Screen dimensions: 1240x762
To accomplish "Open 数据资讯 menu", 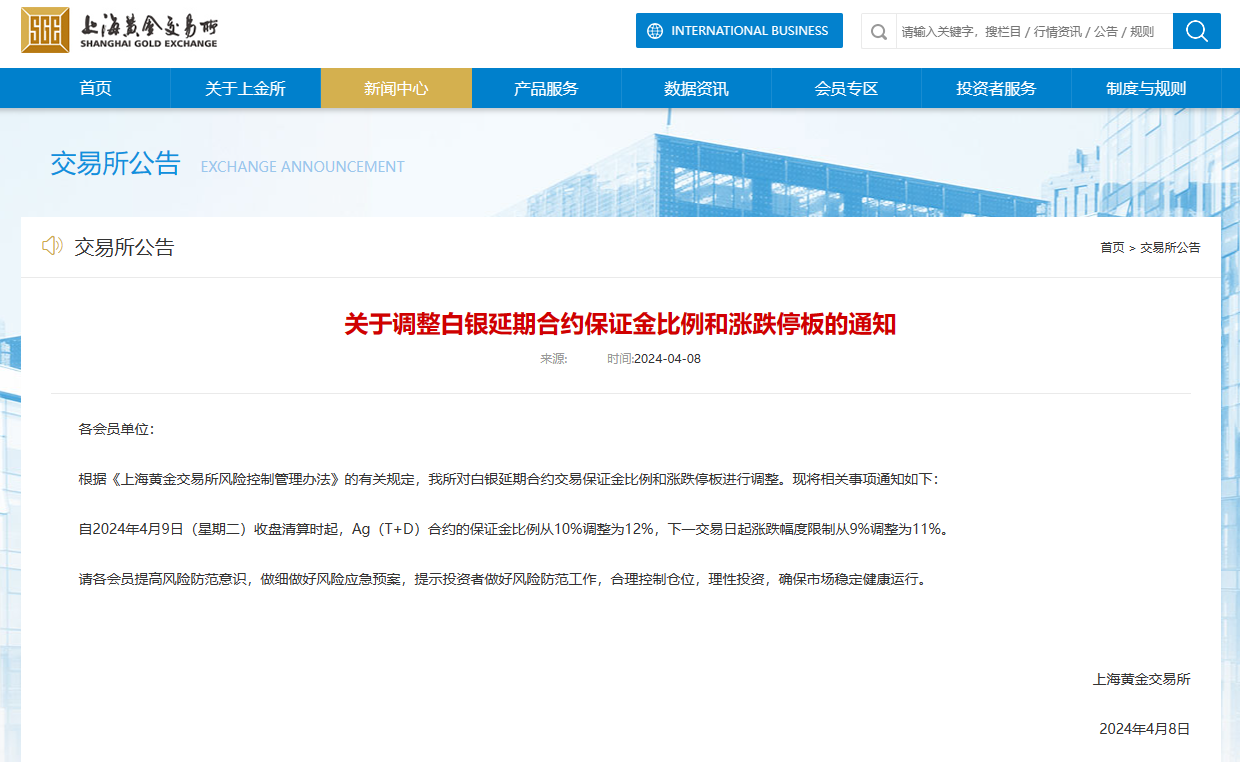I will click(696, 88).
